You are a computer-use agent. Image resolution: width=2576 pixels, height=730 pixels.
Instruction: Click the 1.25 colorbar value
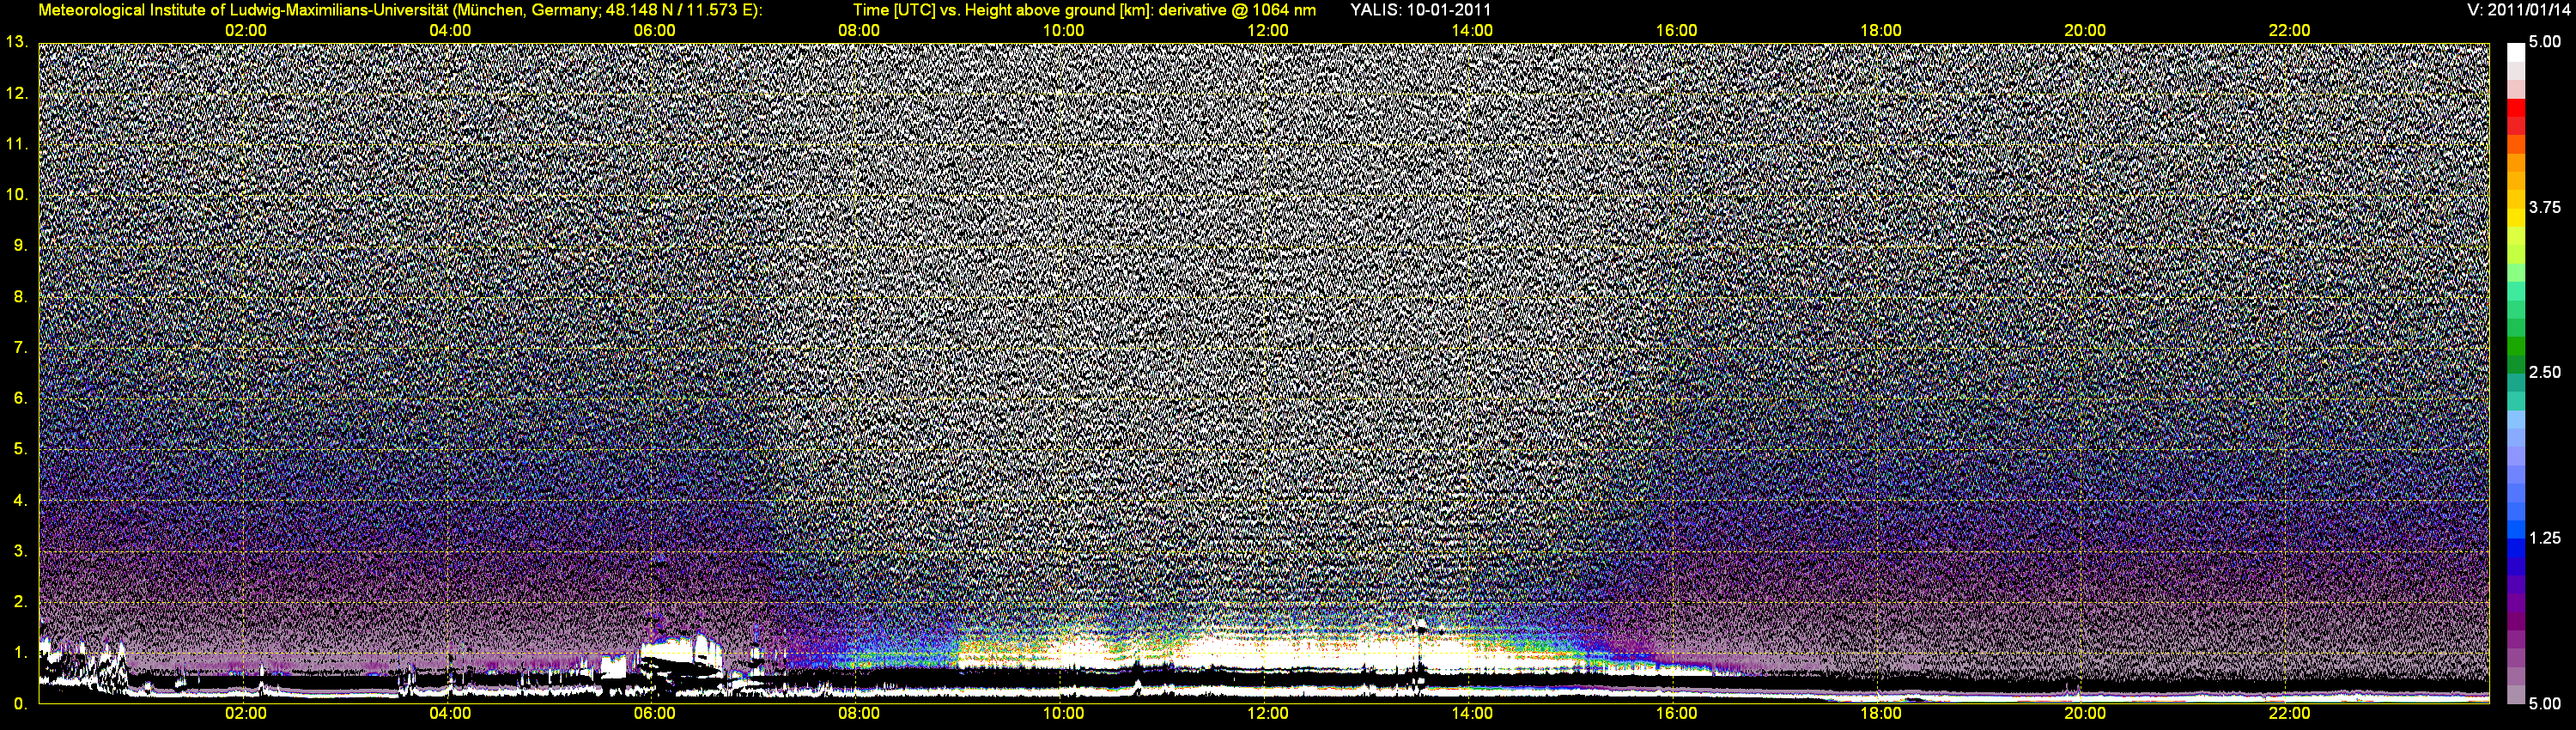click(2545, 538)
